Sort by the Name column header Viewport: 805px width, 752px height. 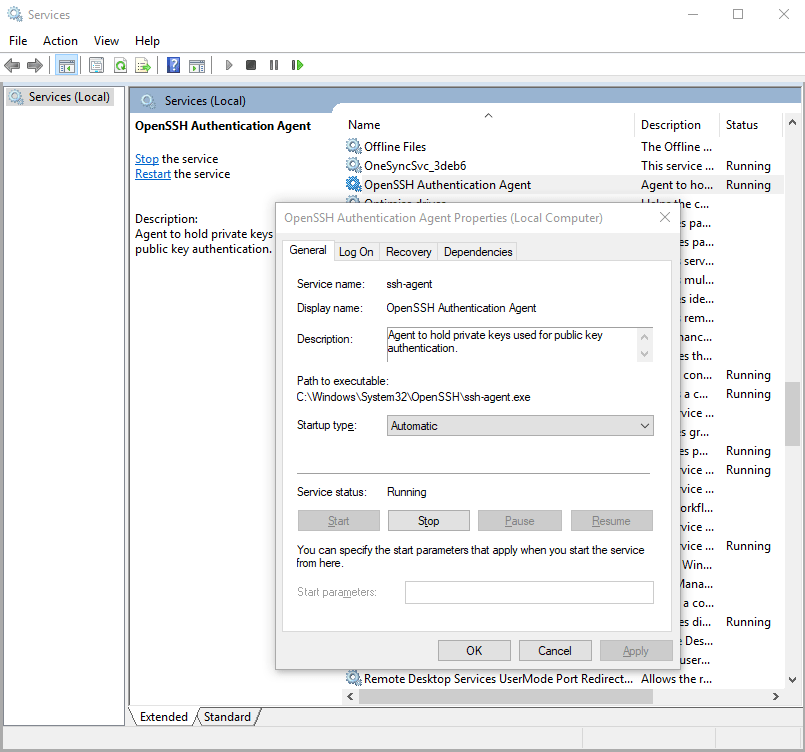pos(488,125)
